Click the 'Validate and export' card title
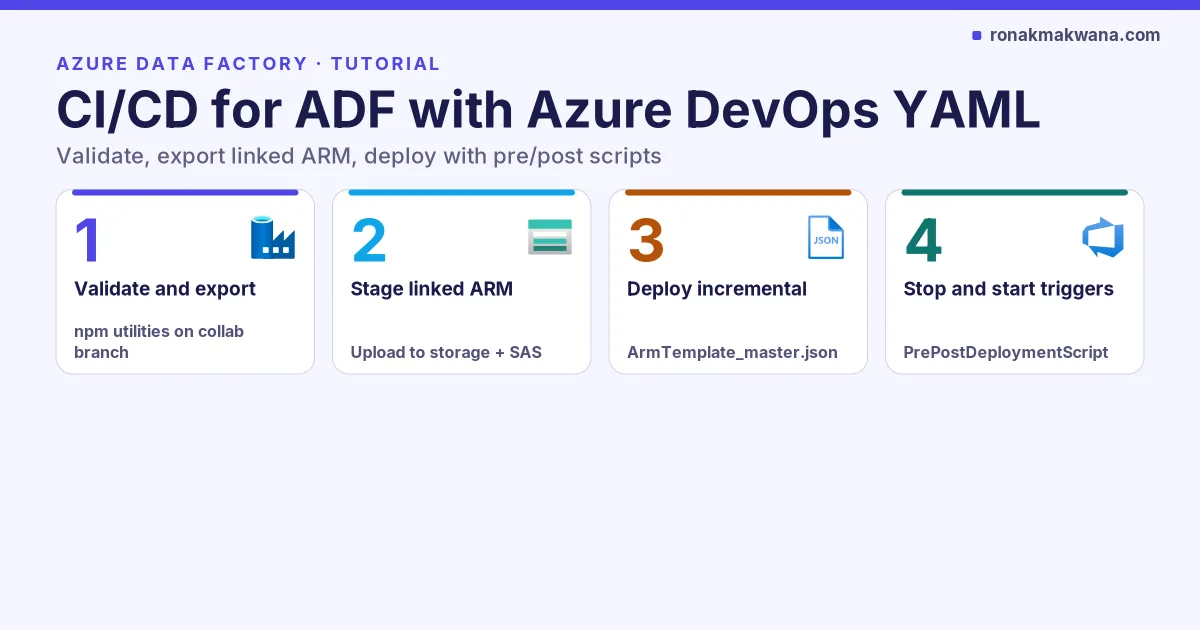 point(165,289)
